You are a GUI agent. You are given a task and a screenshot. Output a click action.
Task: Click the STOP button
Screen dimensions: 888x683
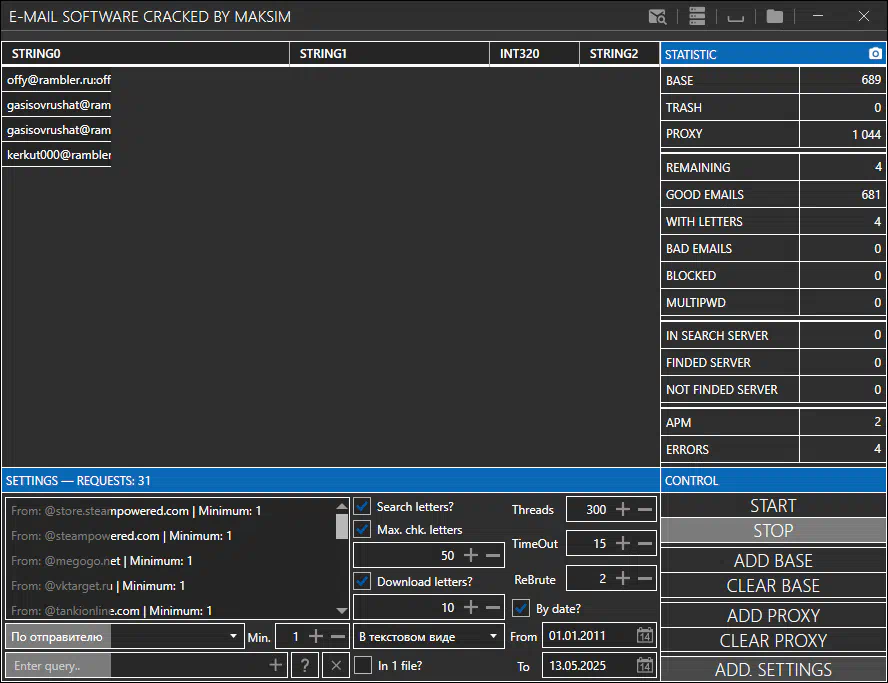pos(773,531)
